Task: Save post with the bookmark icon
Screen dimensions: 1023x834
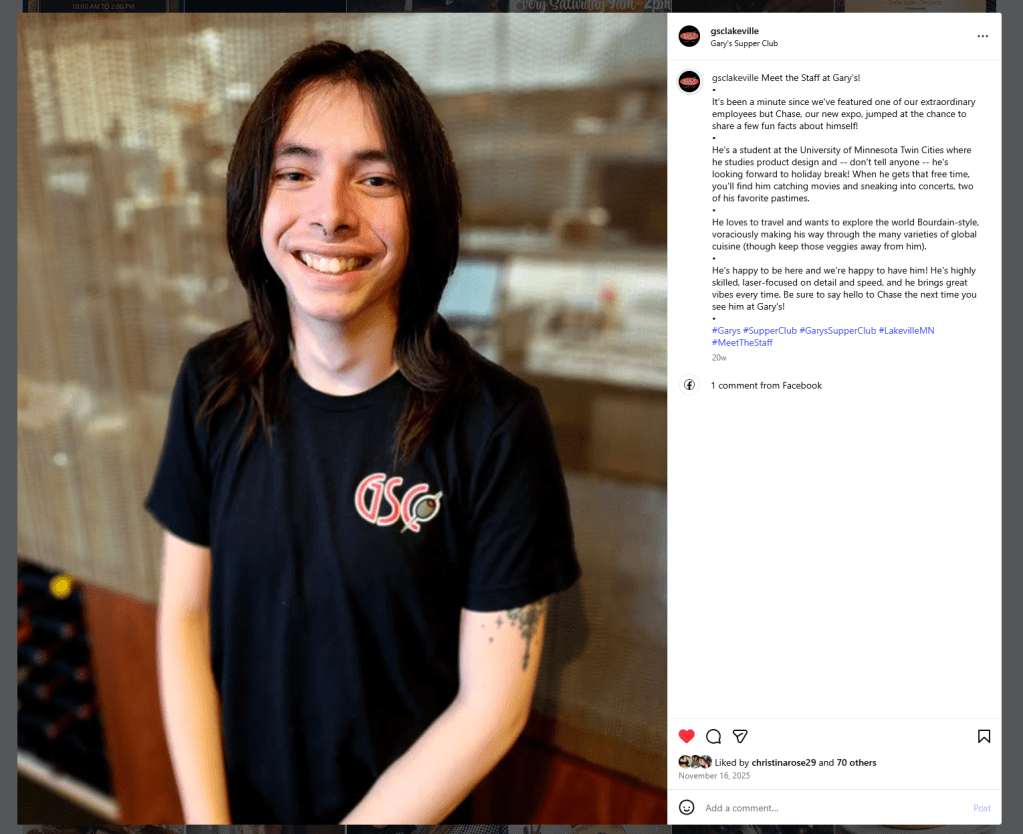Action: tap(984, 736)
